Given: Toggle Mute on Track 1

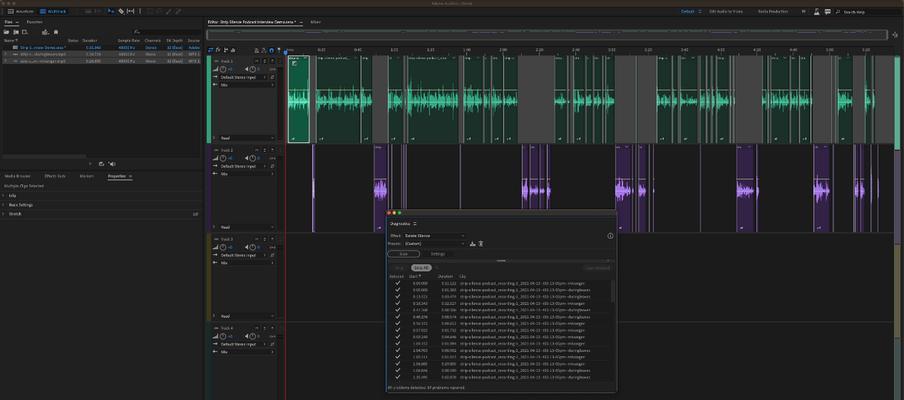Looking at the screenshot, I should (258, 61).
